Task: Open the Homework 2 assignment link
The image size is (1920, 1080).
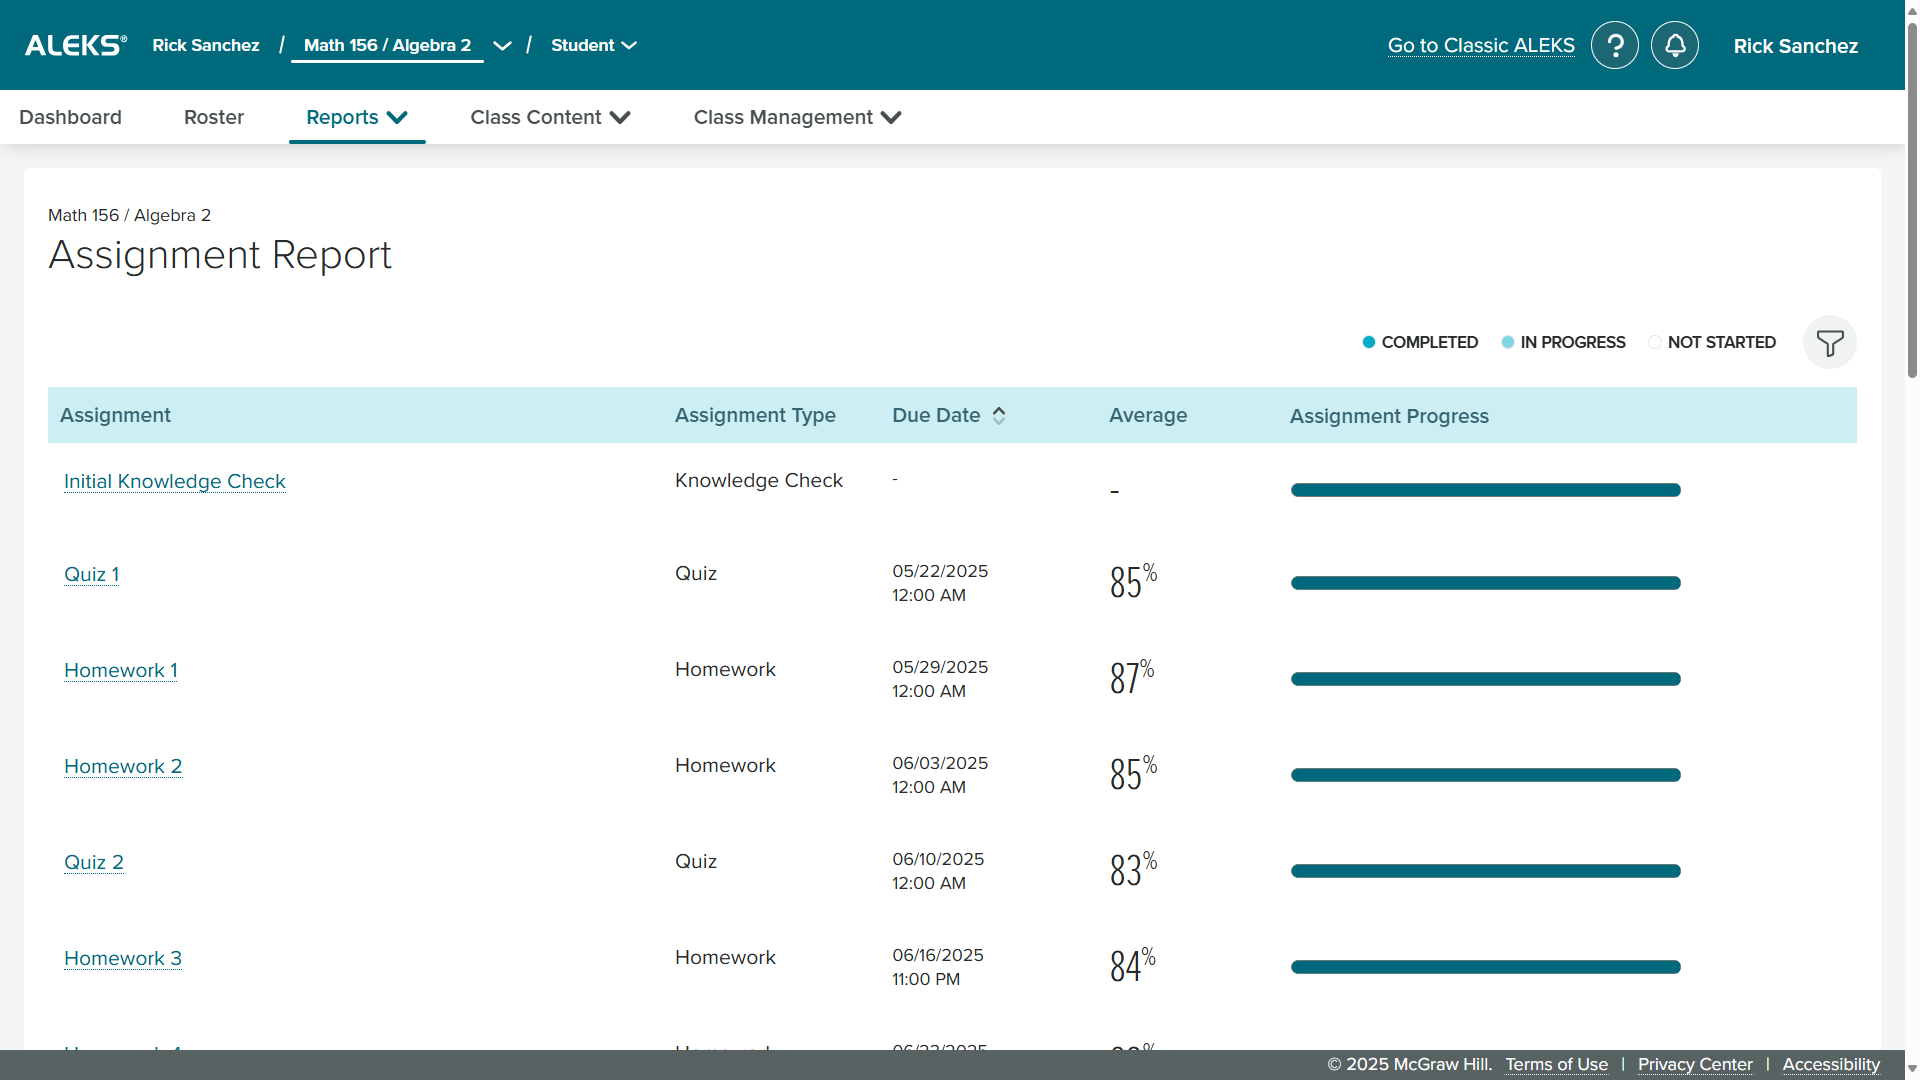Action: 123,766
